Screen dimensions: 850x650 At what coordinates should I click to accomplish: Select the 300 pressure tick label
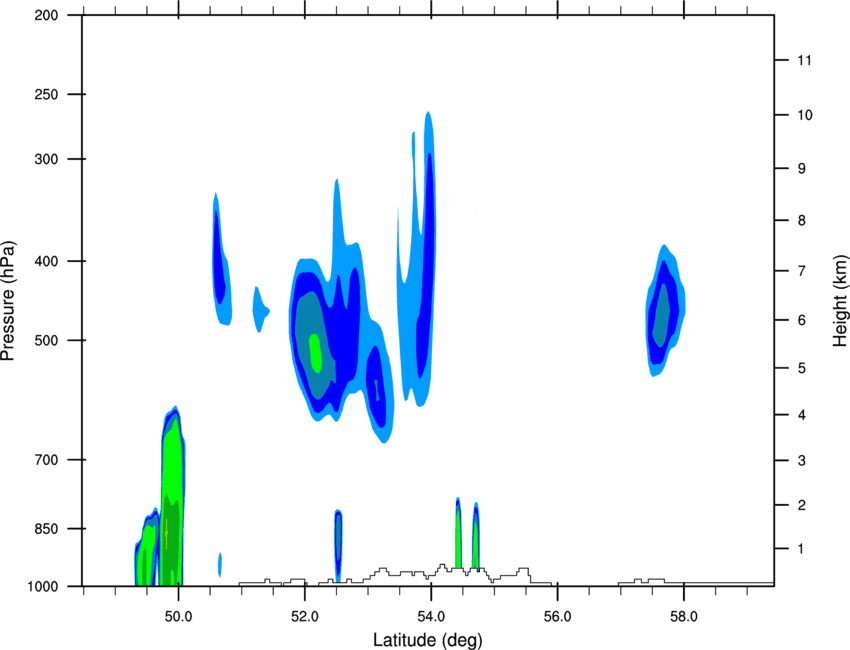(46, 159)
